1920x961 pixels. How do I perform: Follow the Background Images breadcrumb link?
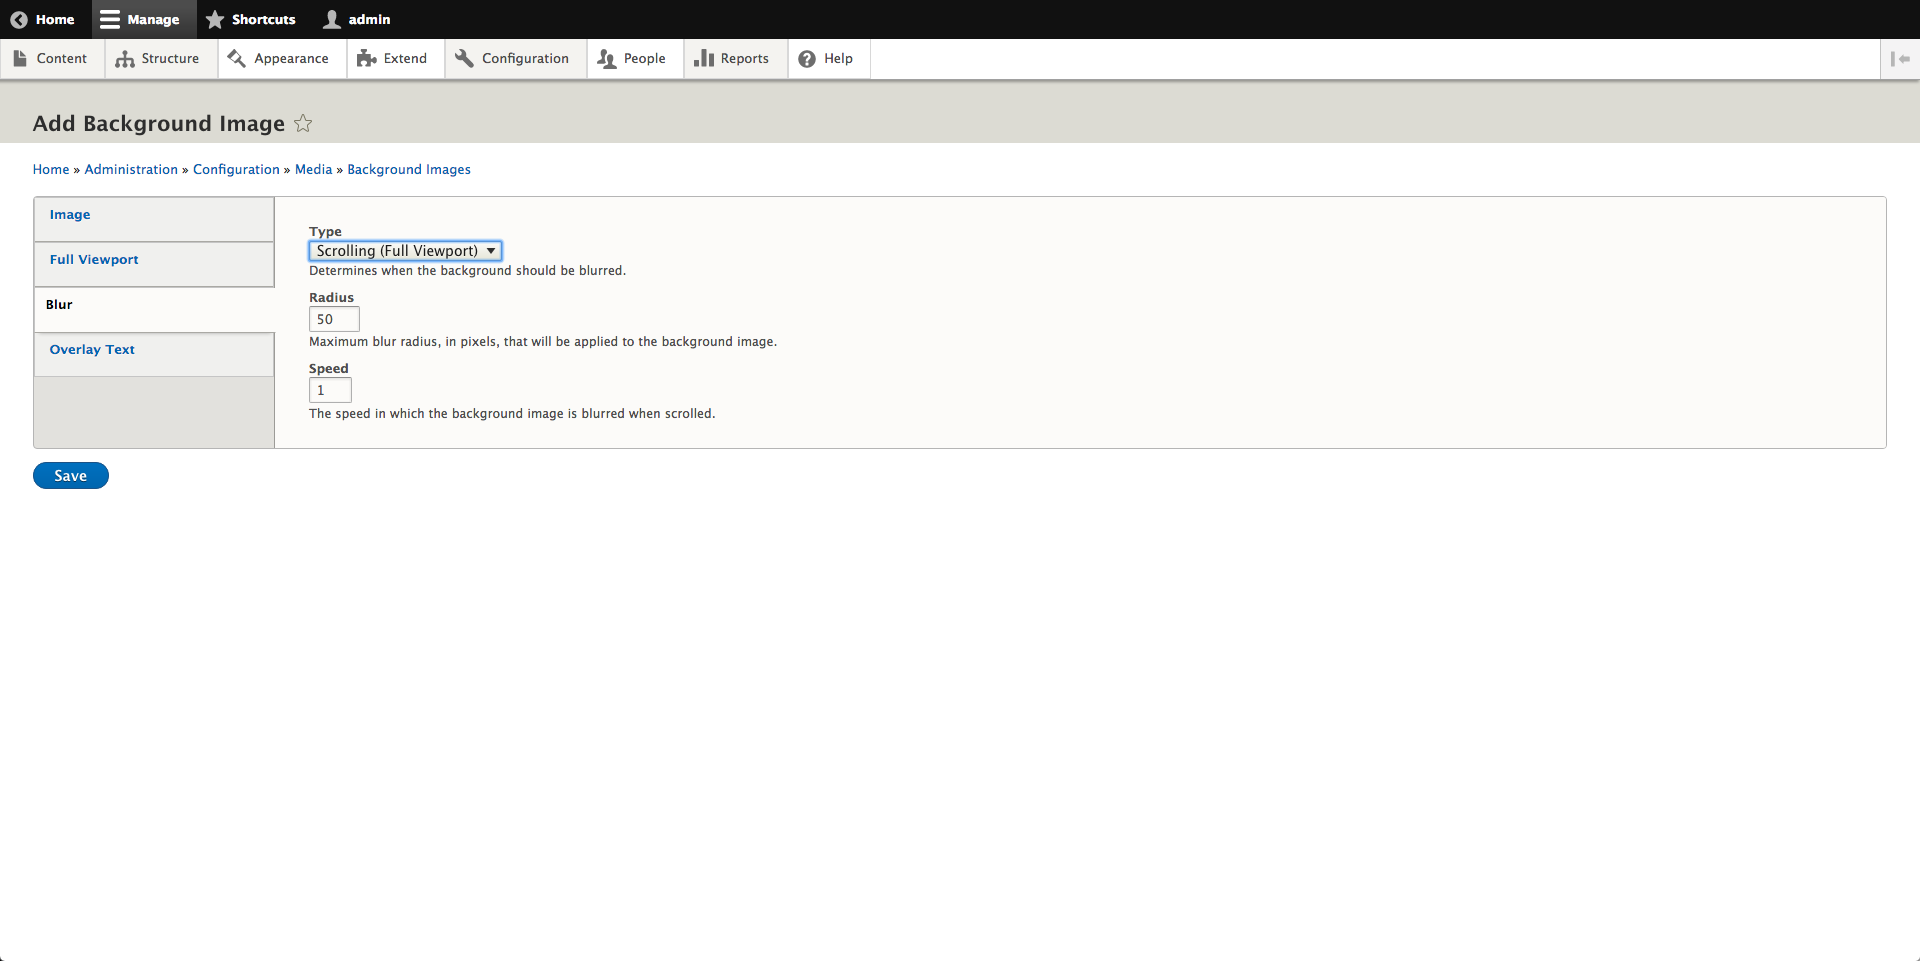tap(408, 170)
